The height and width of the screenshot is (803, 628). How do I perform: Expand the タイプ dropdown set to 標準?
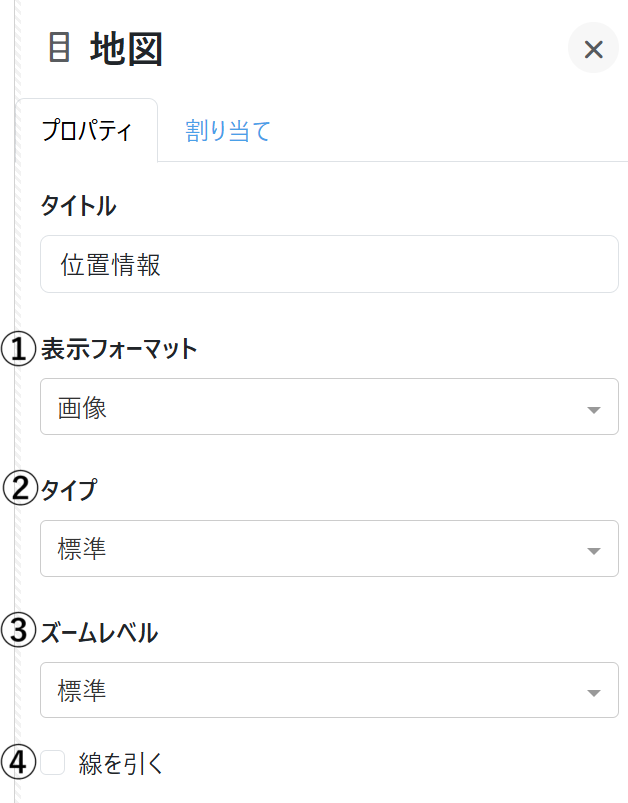pos(310,549)
